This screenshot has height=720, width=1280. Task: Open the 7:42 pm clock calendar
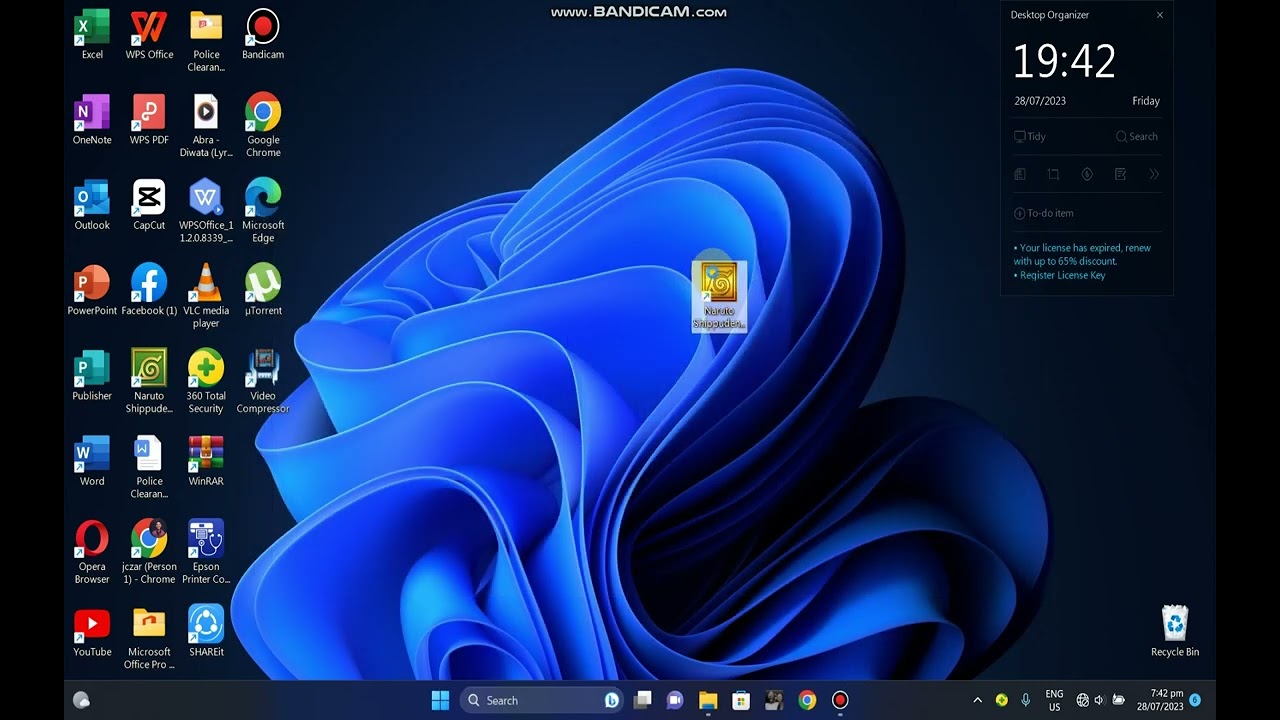(1160, 700)
